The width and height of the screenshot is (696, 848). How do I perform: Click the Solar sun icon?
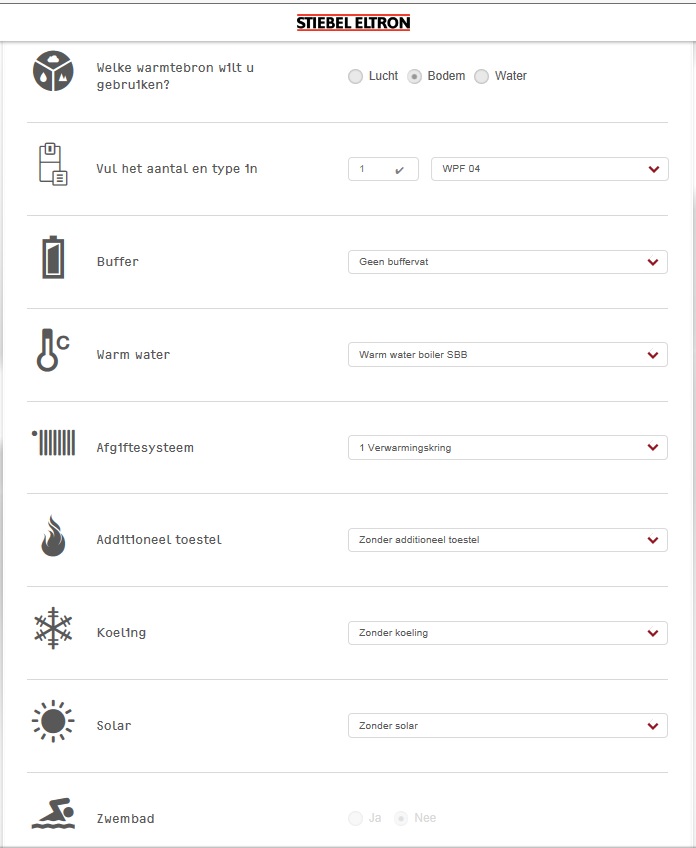click(x=53, y=722)
